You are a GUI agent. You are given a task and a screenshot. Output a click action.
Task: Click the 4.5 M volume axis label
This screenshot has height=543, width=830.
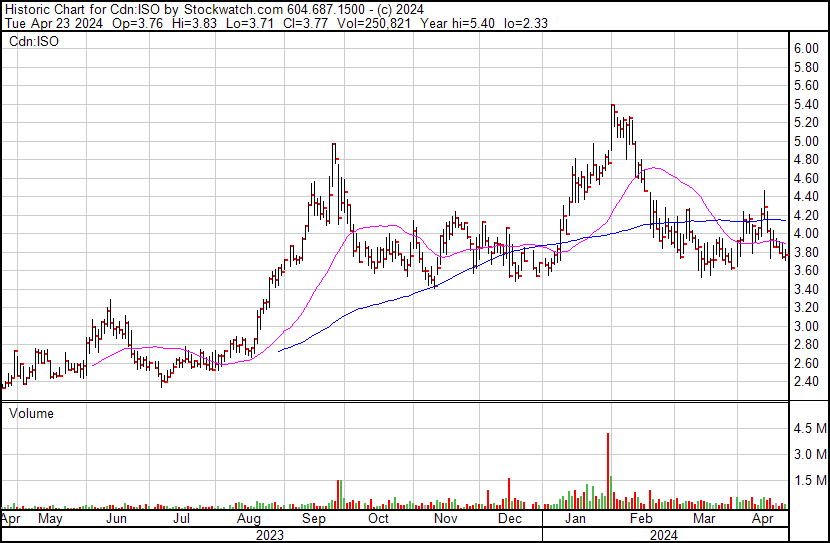pos(809,429)
